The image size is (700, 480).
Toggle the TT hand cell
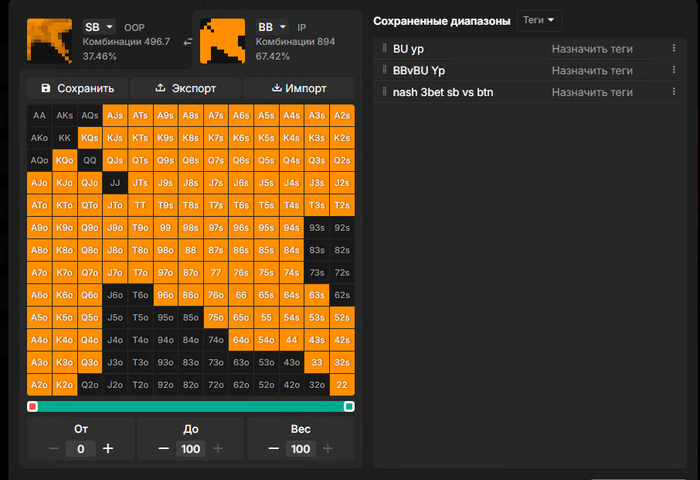(140, 205)
